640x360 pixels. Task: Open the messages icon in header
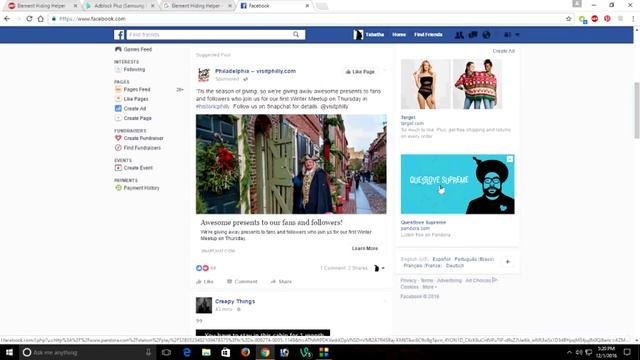pos(473,35)
